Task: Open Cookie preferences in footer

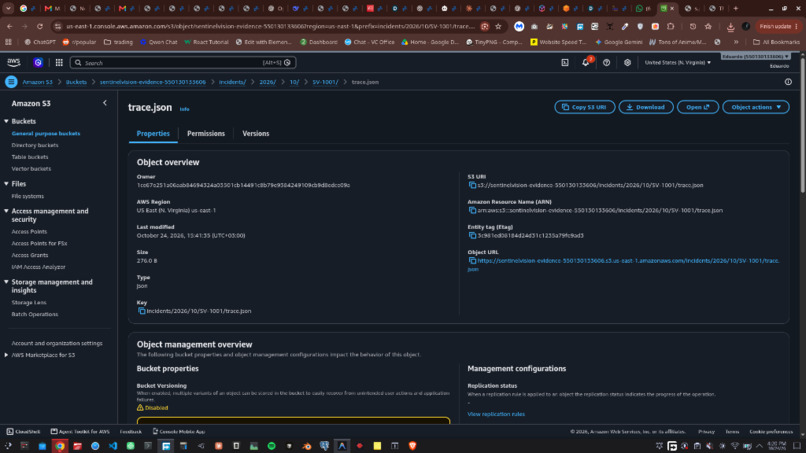Action: click(771, 431)
